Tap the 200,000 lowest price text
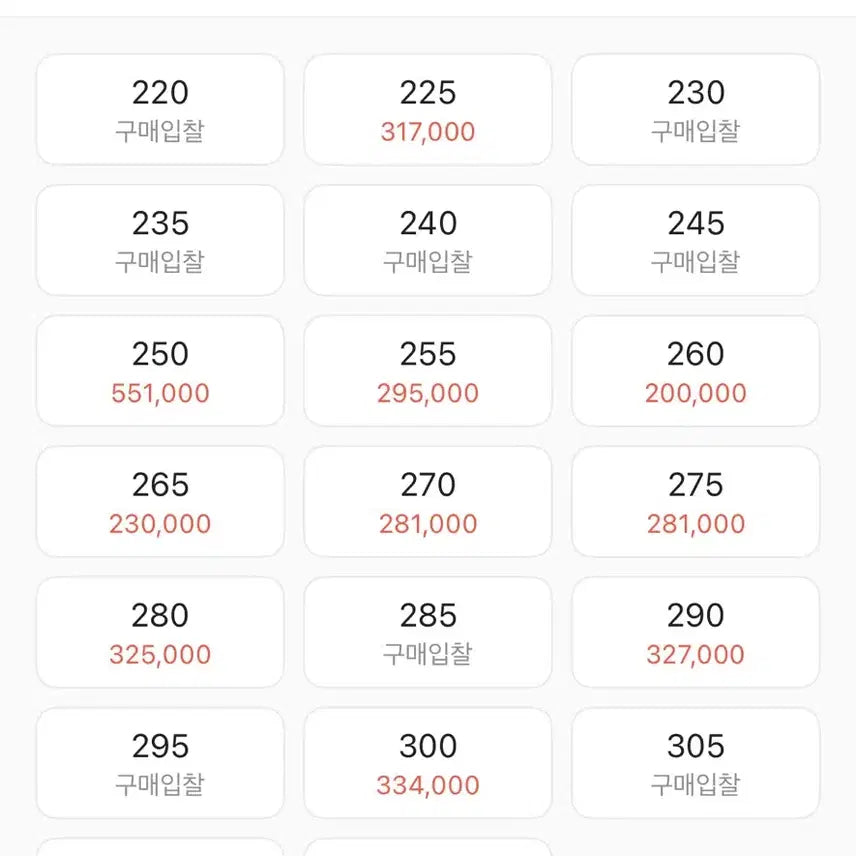The width and height of the screenshot is (856, 856). [x=696, y=393]
